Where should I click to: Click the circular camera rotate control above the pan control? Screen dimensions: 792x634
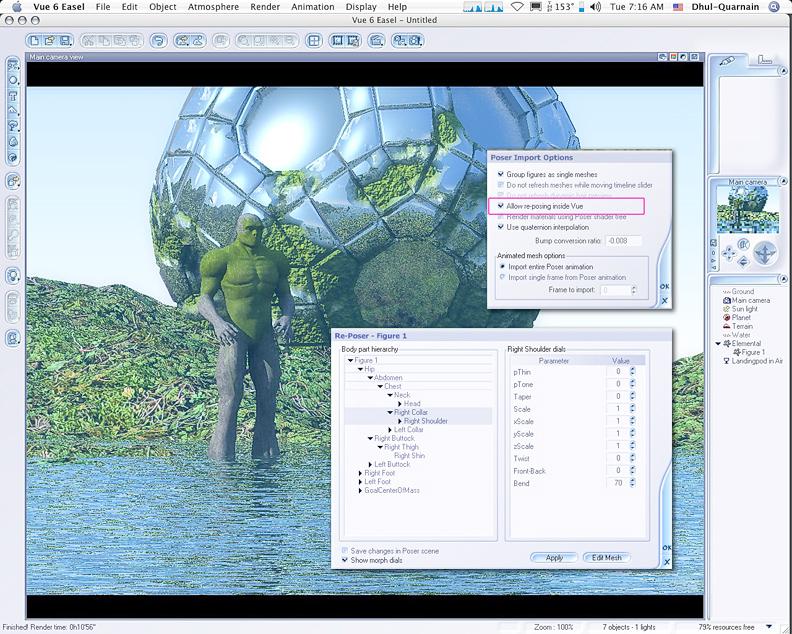click(x=743, y=245)
